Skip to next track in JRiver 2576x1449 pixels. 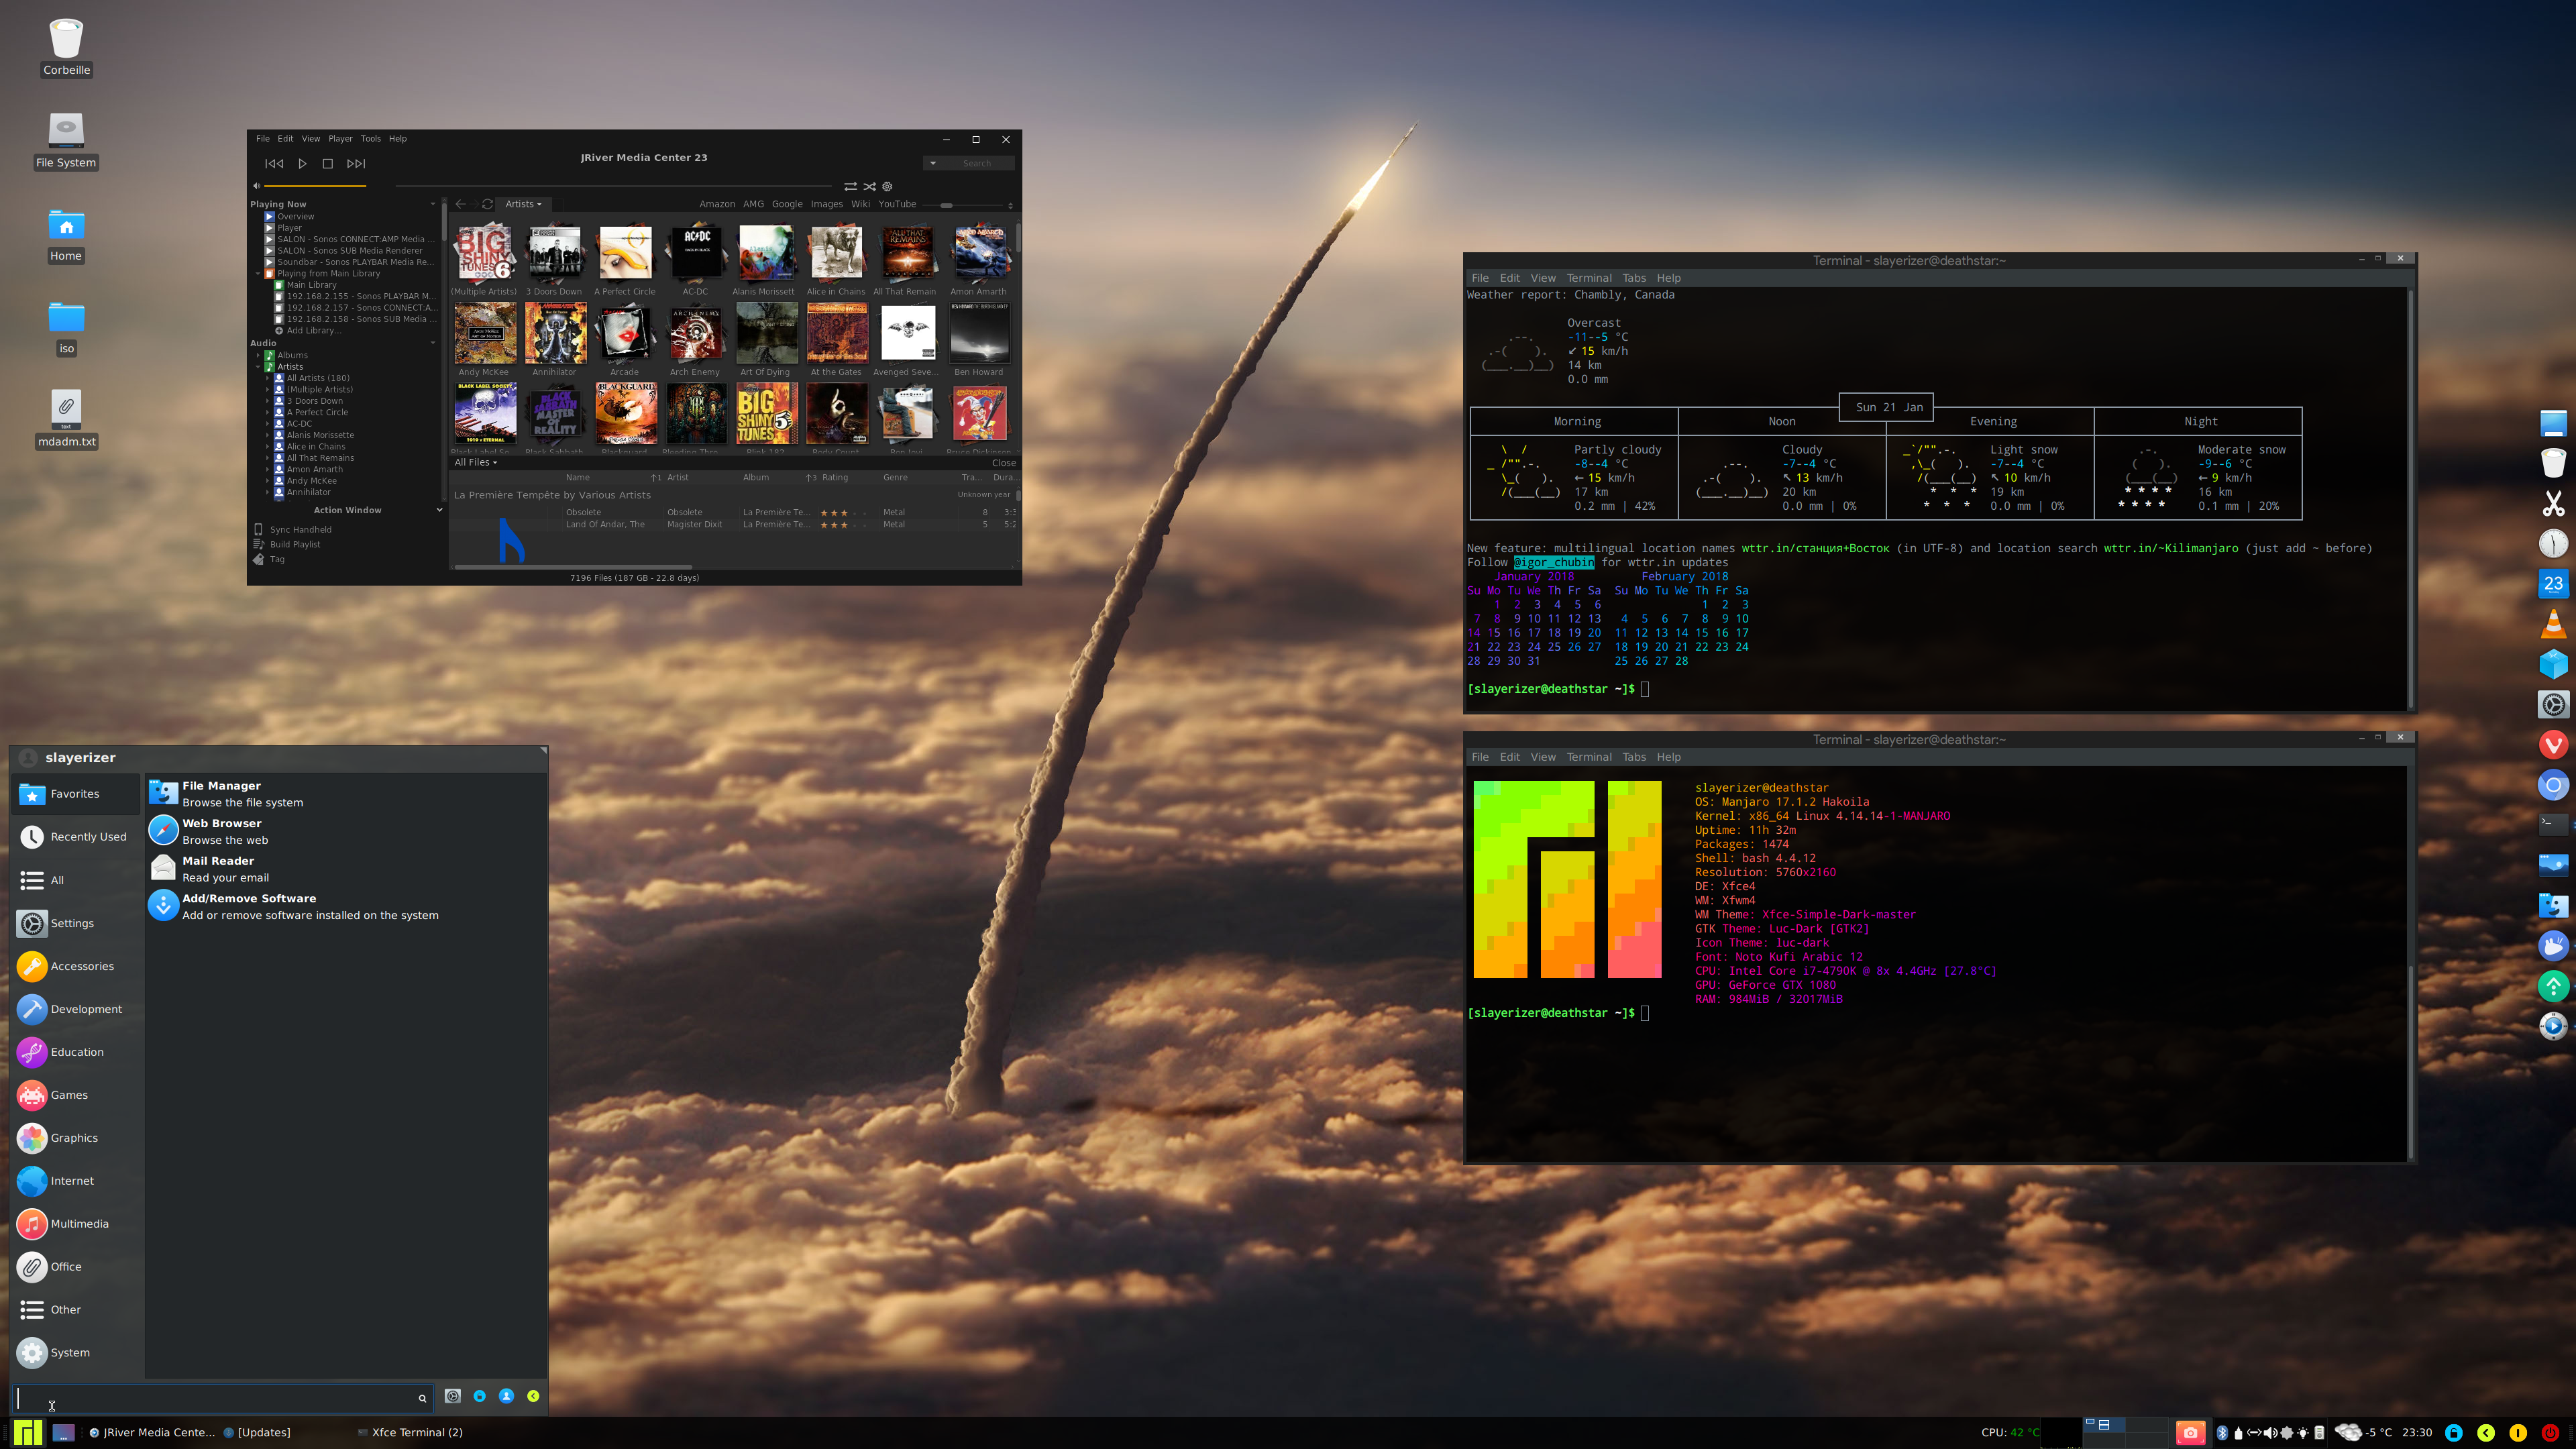(x=356, y=163)
